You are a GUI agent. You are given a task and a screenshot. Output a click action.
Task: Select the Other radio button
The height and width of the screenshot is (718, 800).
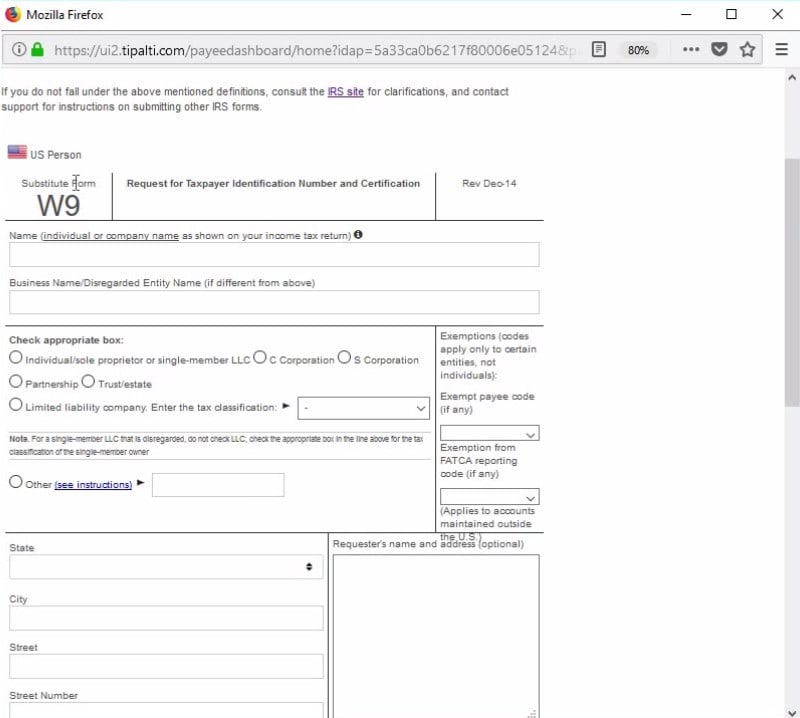point(16,482)
